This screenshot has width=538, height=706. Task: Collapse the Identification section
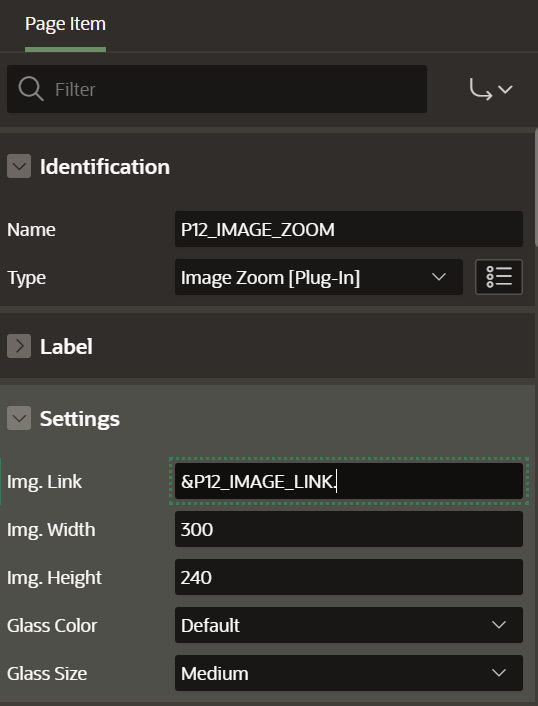19,166
